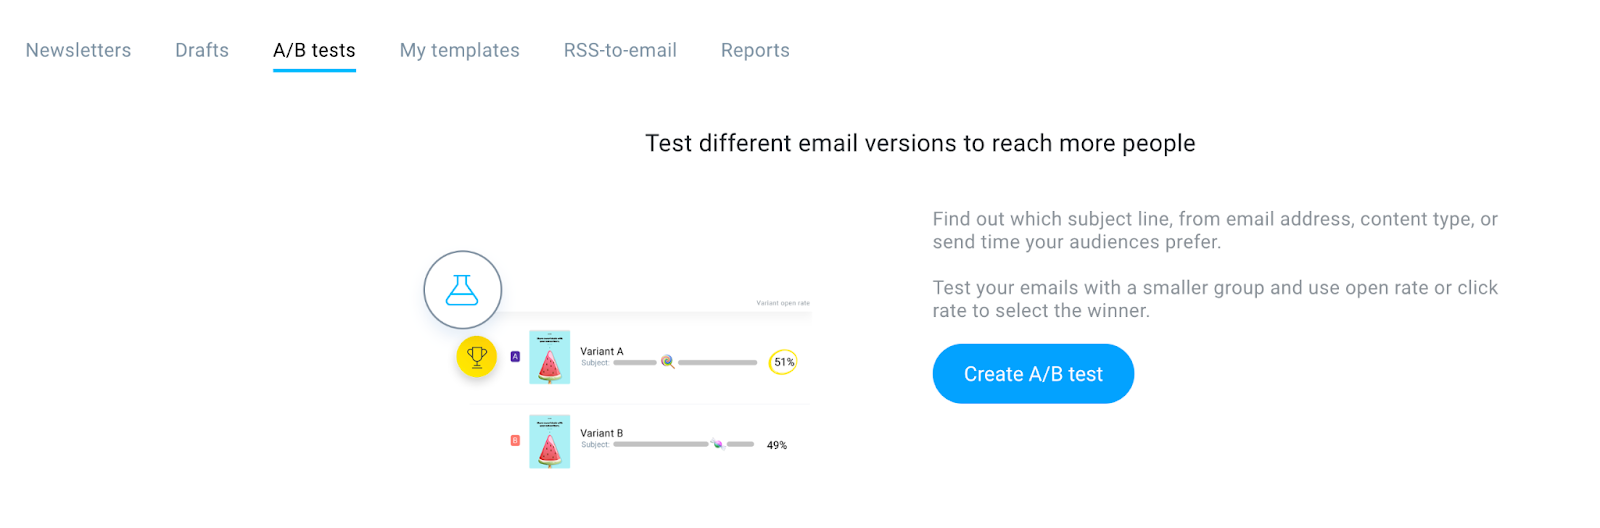Image resolution: width=1600 pixels, height=528 pixels.
Task: Click the Variant A label
Action: [602, 351]
